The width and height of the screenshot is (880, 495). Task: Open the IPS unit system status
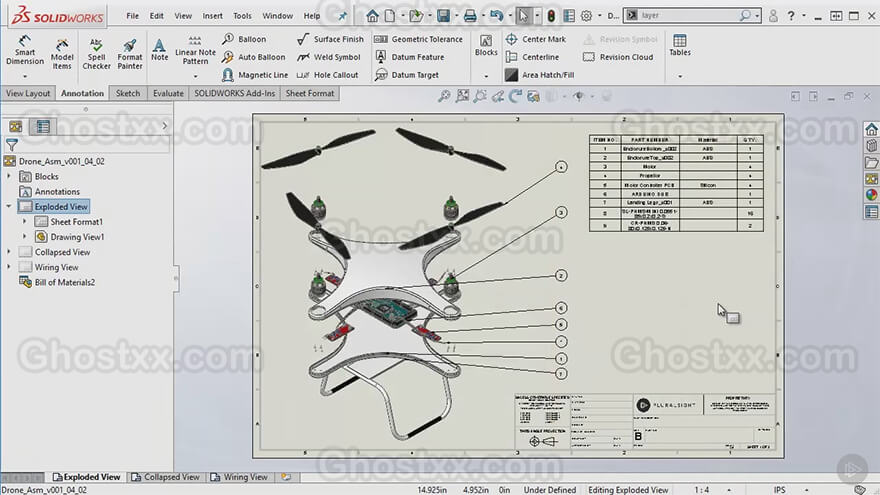point(780,490)
